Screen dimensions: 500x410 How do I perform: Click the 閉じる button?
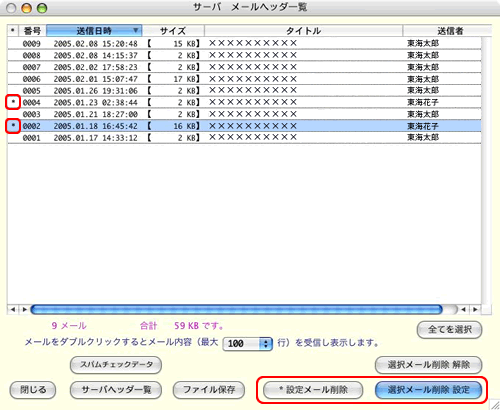33,390
